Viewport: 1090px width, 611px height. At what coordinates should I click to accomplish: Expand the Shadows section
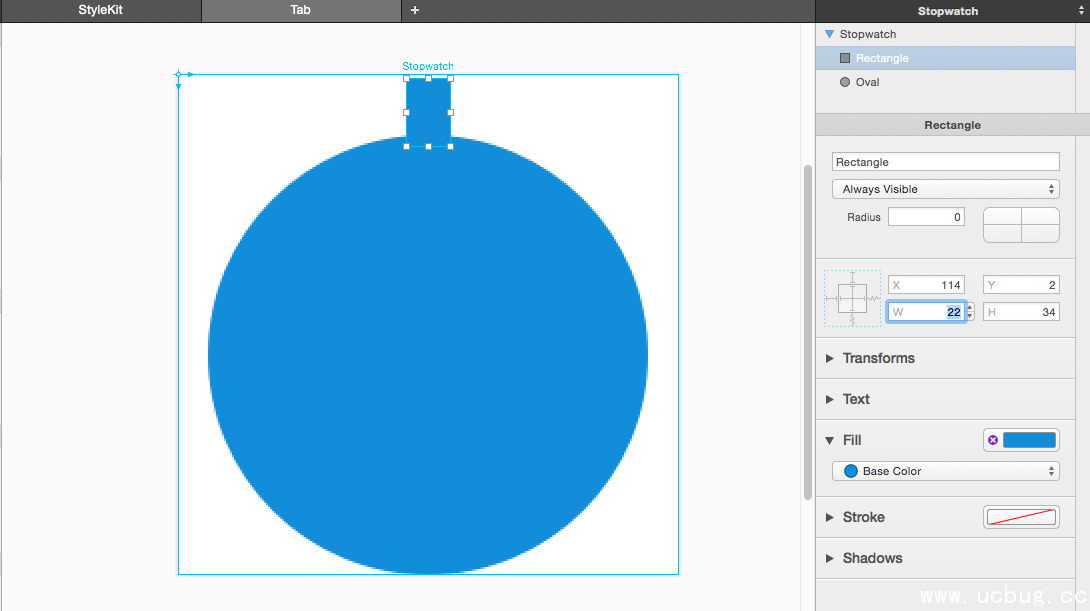(829, 559)
